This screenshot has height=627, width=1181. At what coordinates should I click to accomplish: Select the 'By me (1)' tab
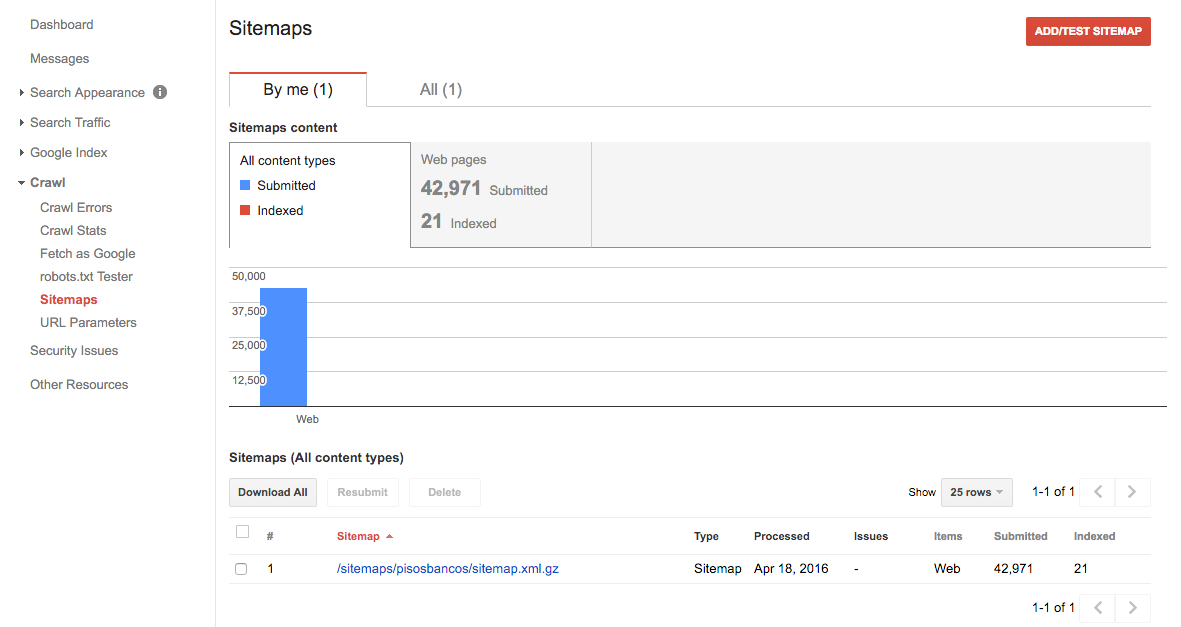pyautogui.click(x=297, y=89)
